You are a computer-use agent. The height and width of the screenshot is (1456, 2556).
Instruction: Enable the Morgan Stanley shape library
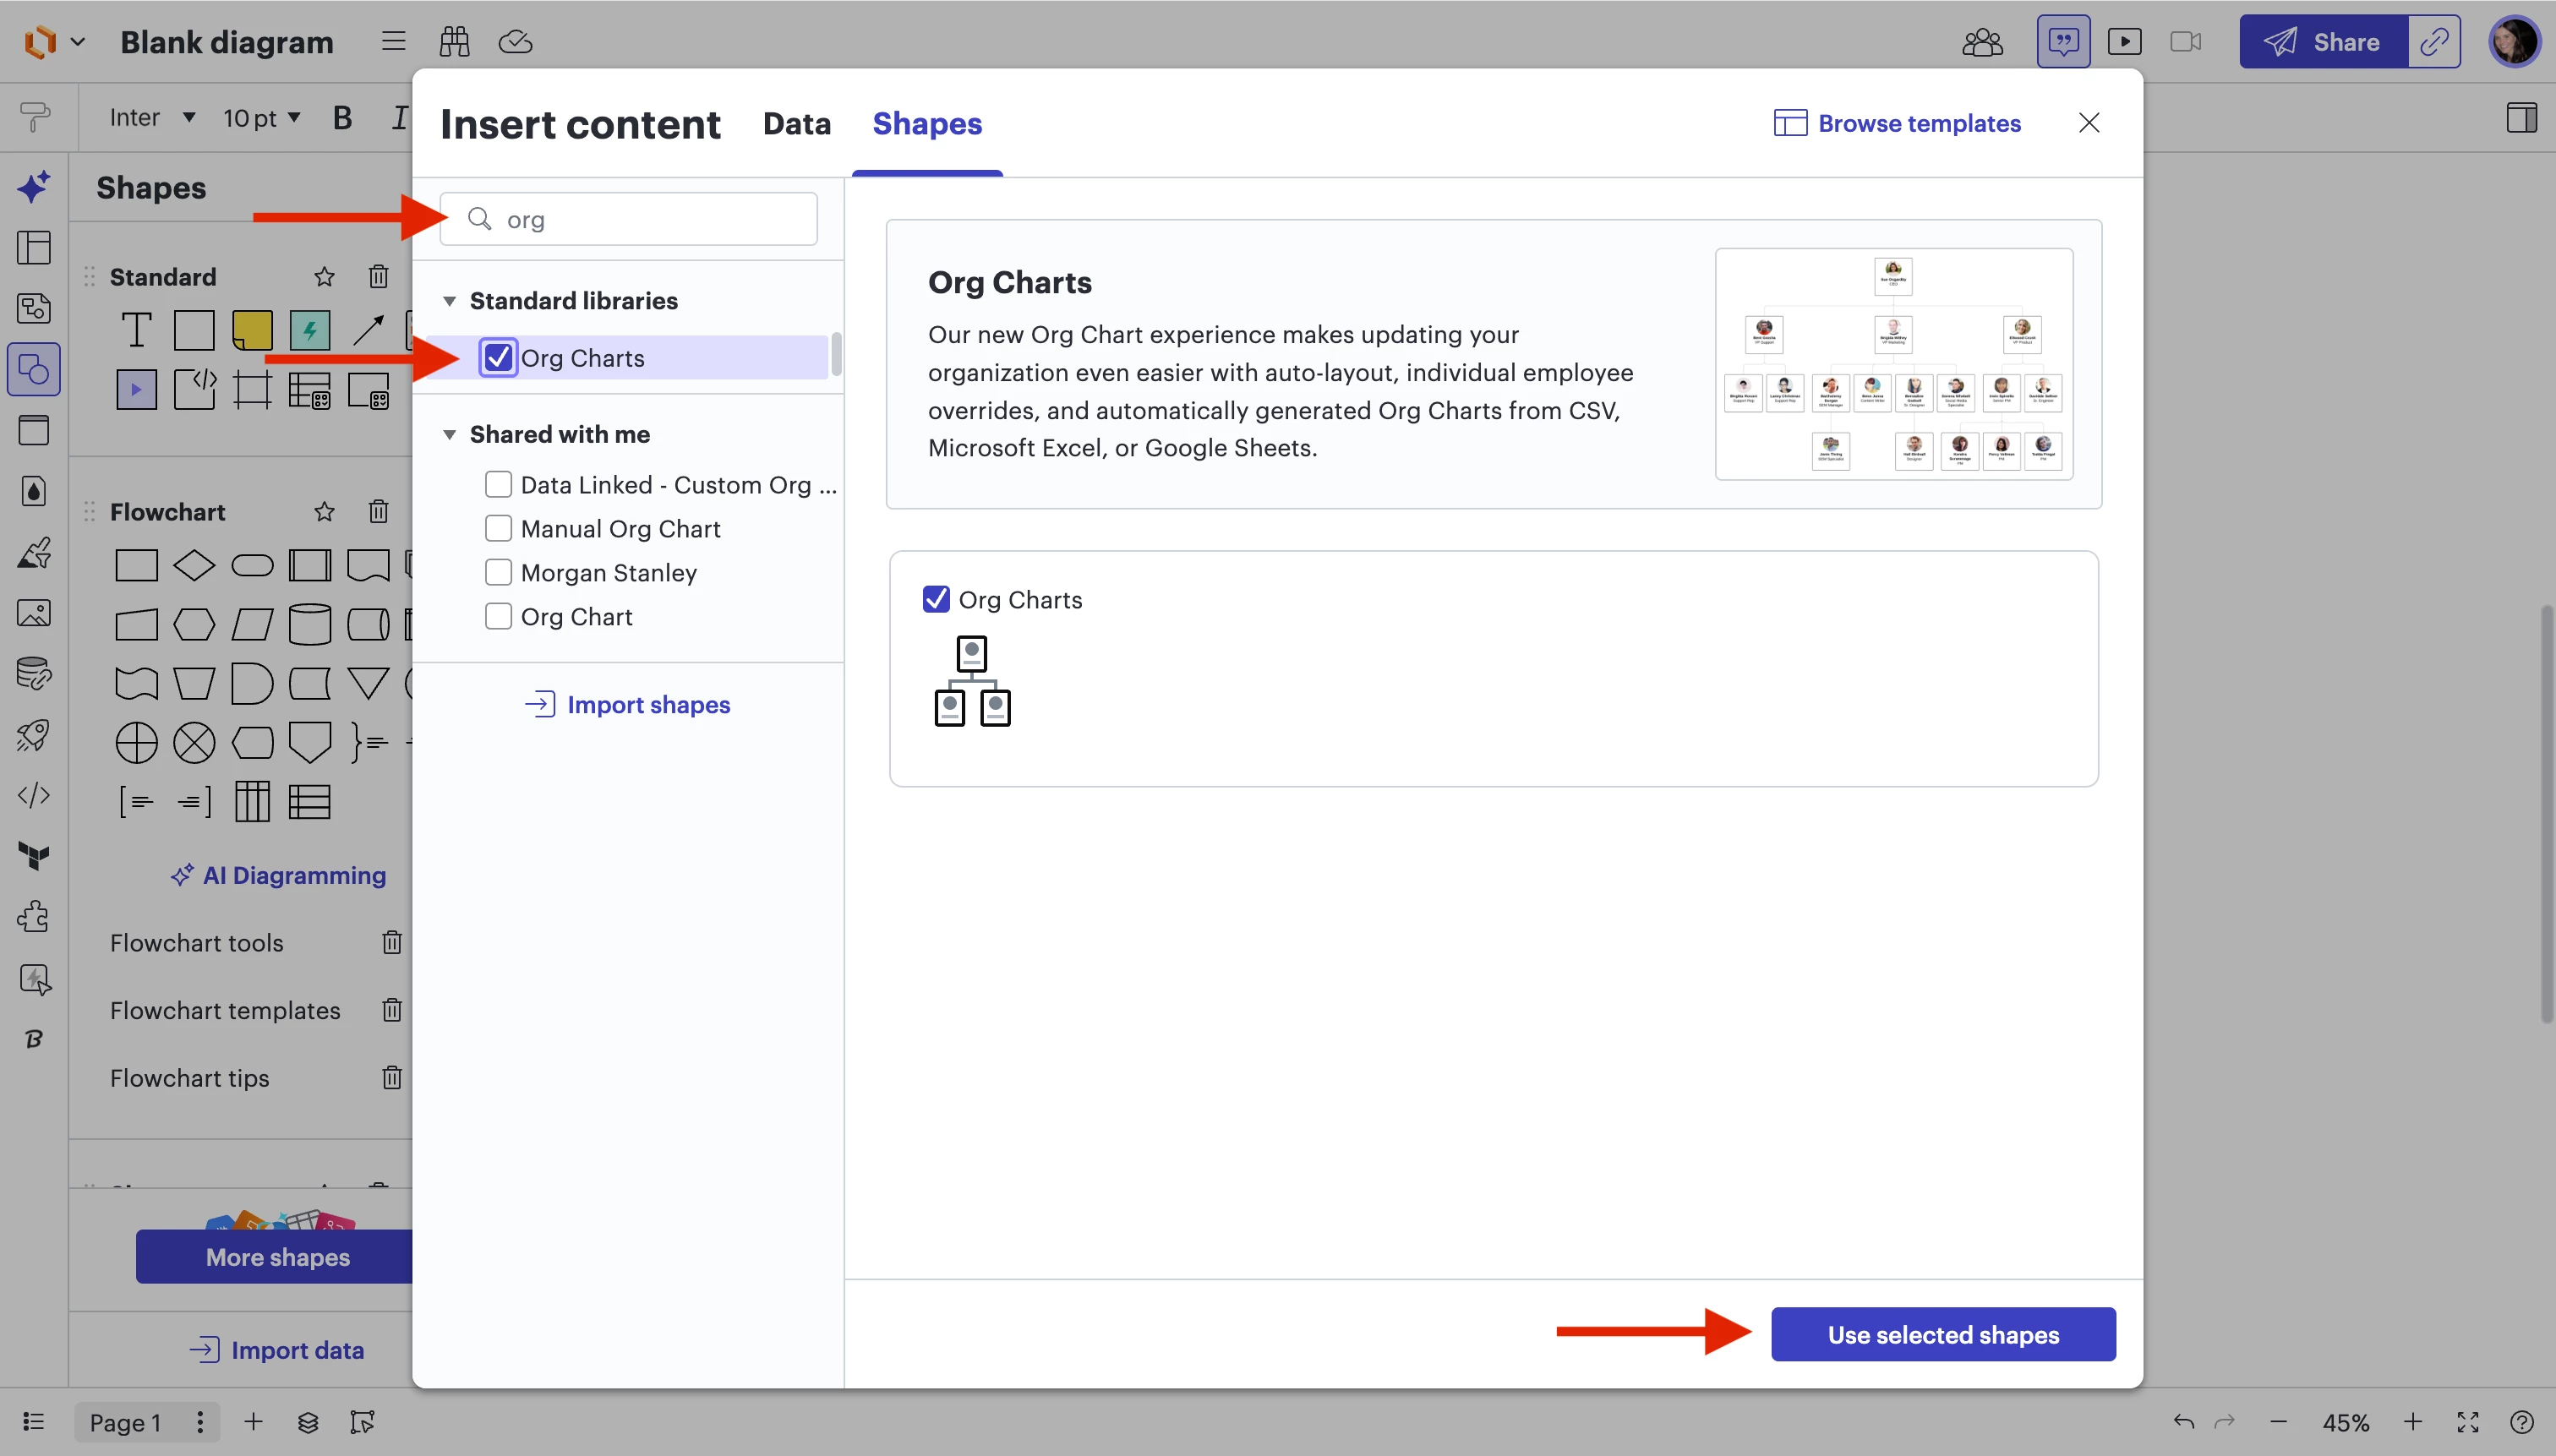pos(498,572)
